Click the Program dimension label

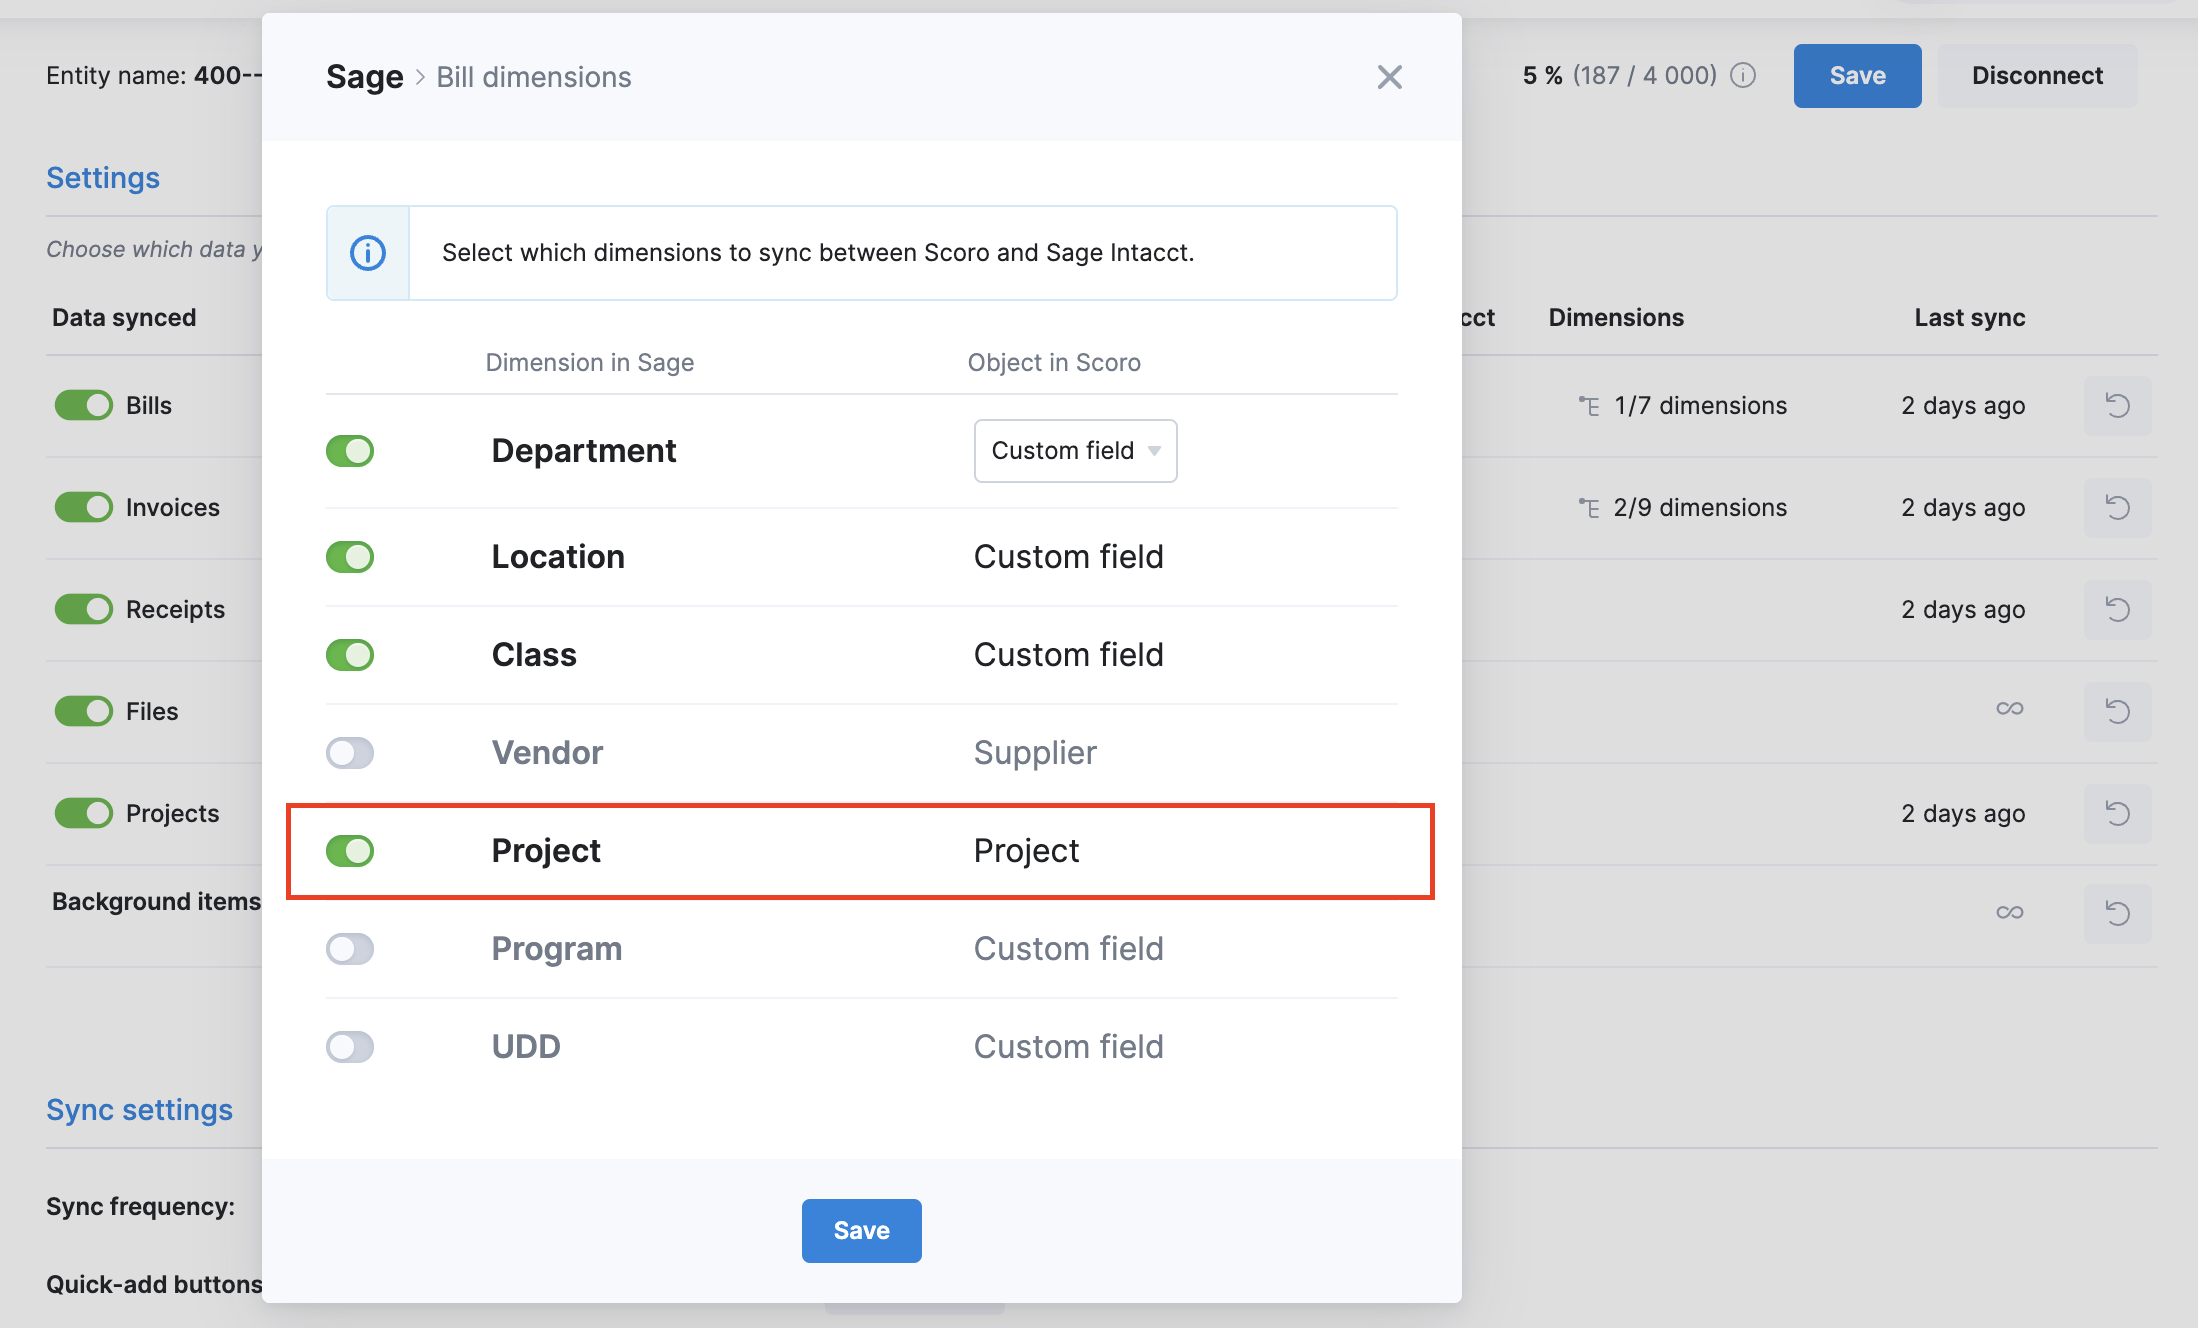click(x=557, y=949)
